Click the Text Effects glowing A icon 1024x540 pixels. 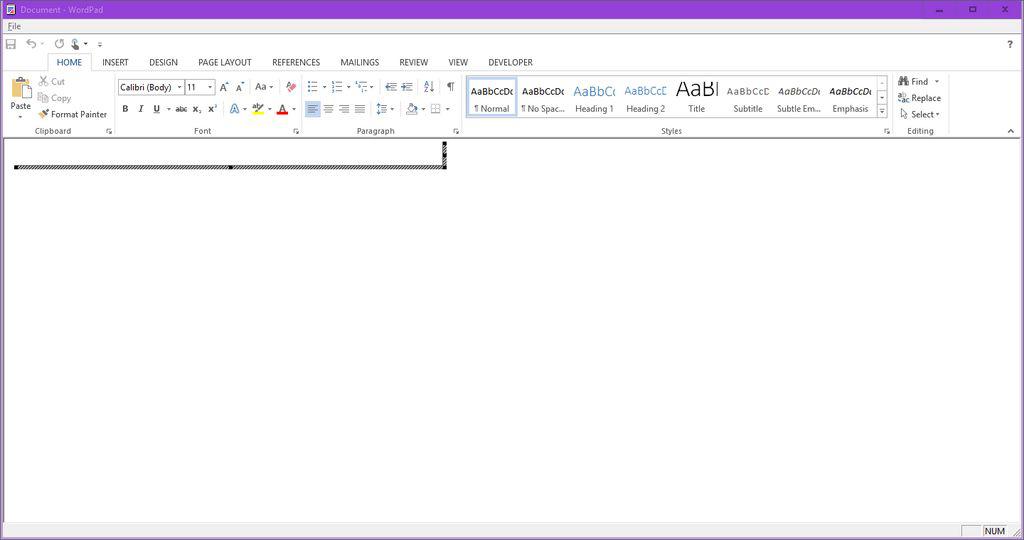coord(234,109)
